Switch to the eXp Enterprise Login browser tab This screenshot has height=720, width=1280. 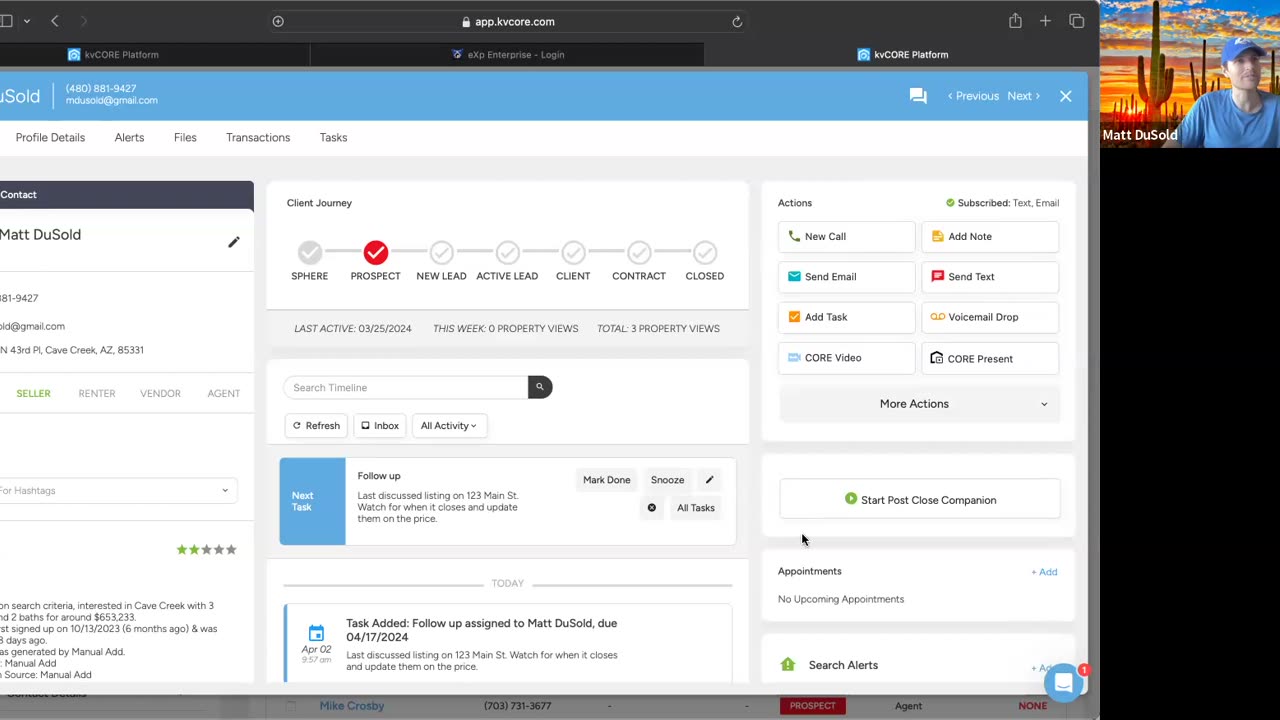click(x=507, y=55)
